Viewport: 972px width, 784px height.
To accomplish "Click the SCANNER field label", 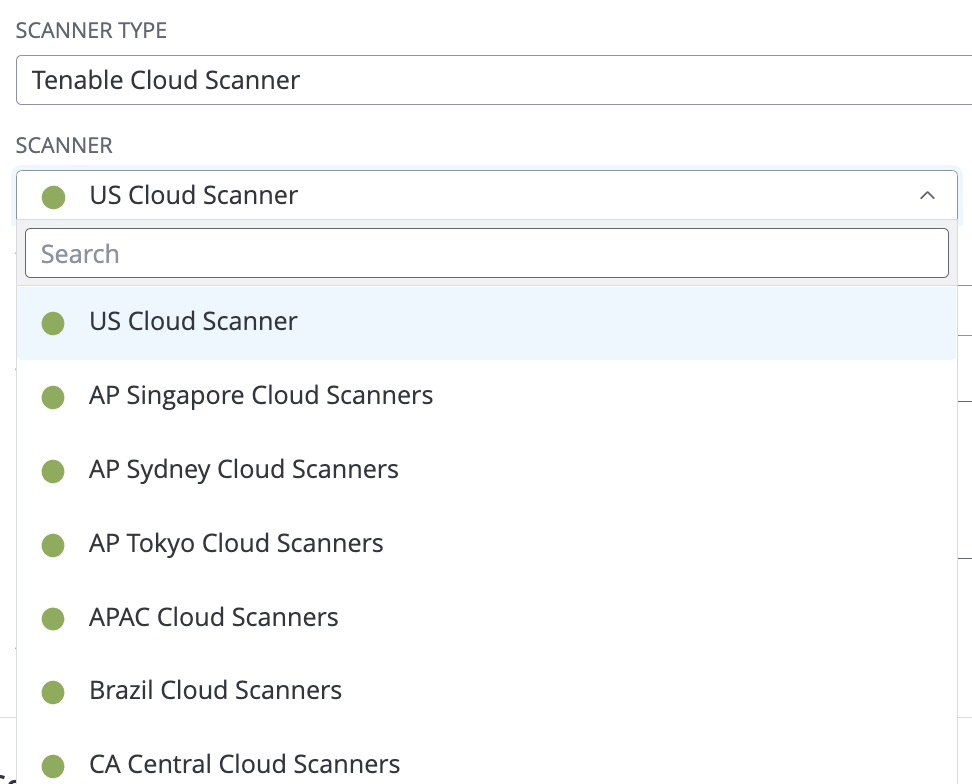I will pyautogui.click(x=64, y=146).
